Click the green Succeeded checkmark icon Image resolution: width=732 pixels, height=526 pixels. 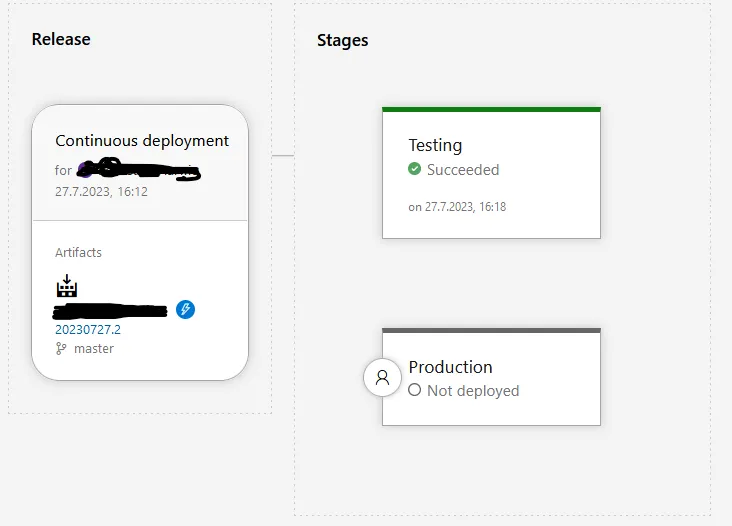[415, 169]
